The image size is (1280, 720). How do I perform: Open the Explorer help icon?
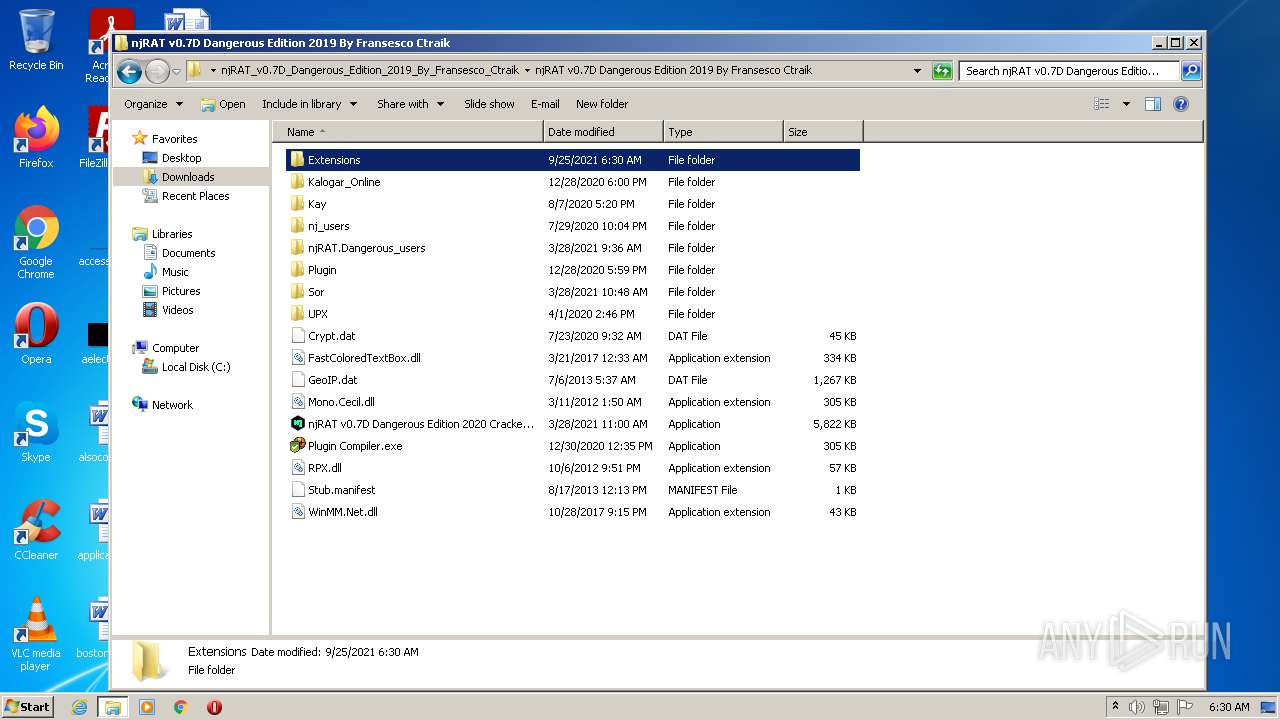[1181, 104]
